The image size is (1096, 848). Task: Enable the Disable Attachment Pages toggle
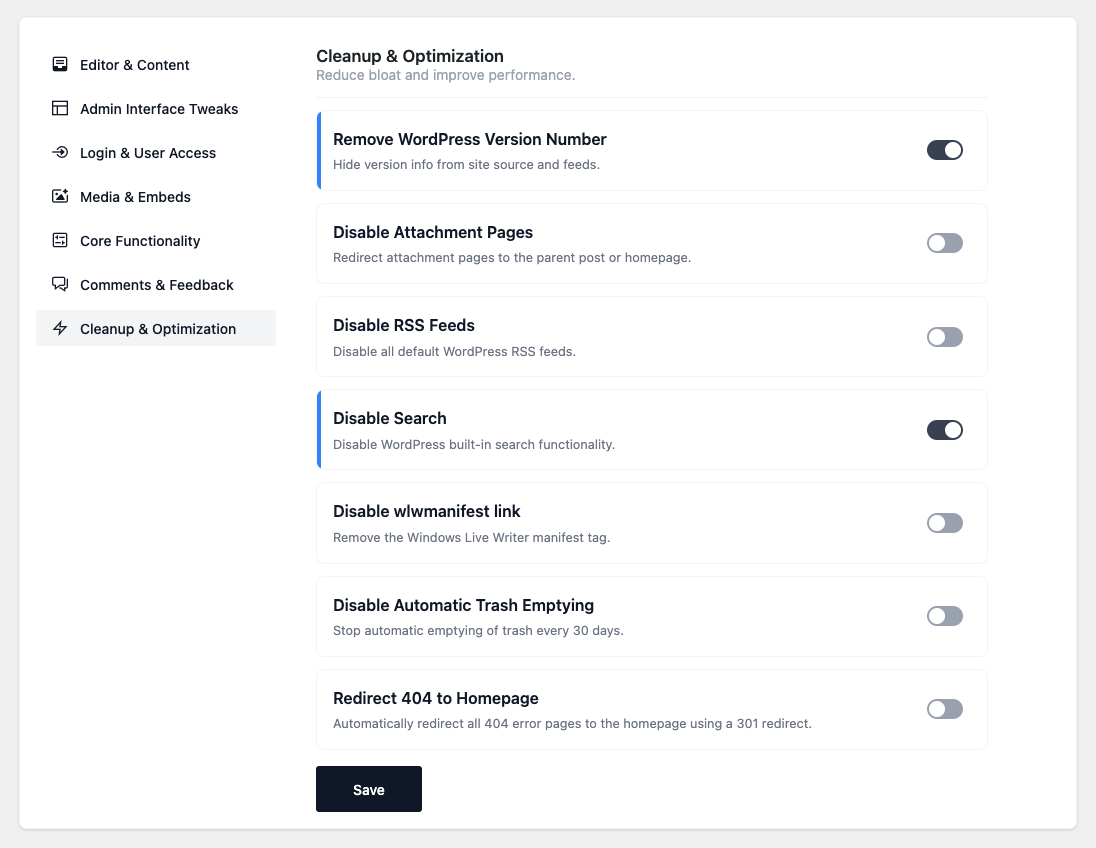pos(944,243)
